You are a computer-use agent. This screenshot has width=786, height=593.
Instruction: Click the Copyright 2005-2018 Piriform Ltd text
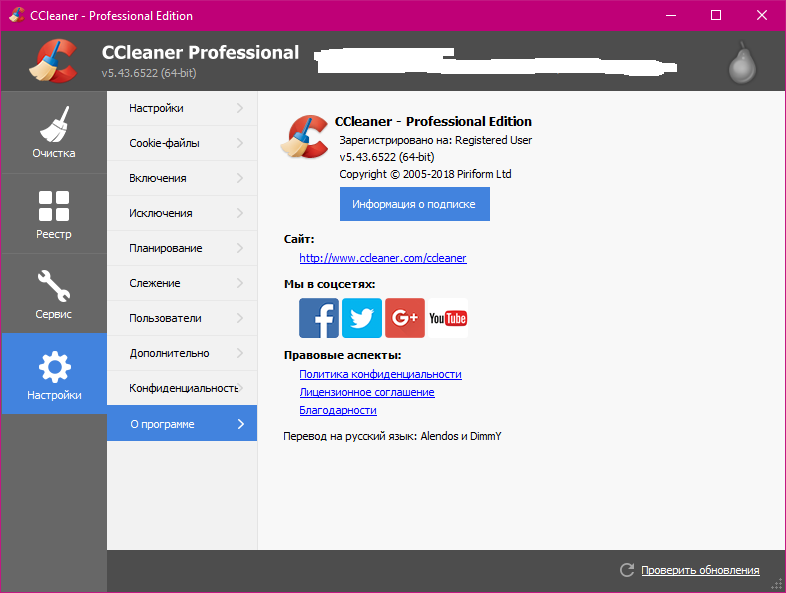point(425,174)
